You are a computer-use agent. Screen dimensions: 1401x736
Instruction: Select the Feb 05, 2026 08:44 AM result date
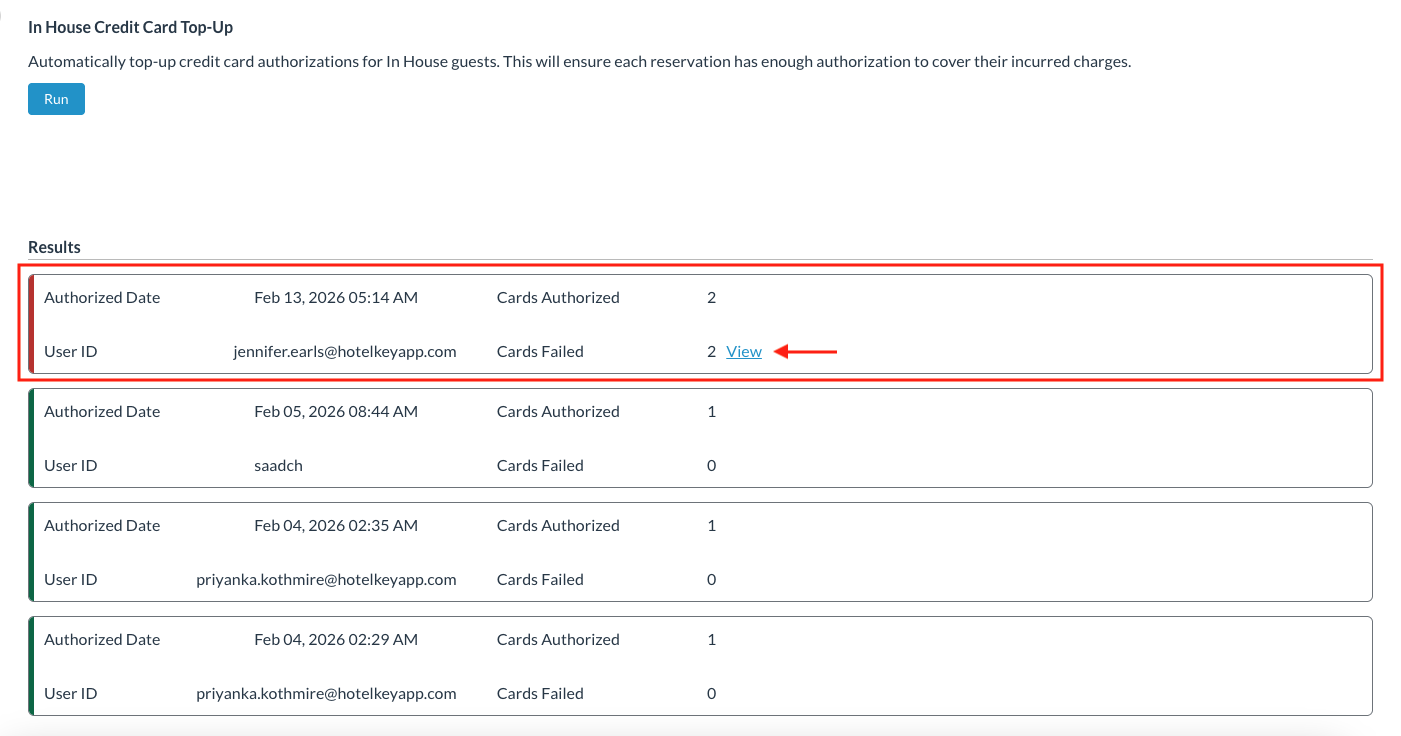[x=336, y=412]
